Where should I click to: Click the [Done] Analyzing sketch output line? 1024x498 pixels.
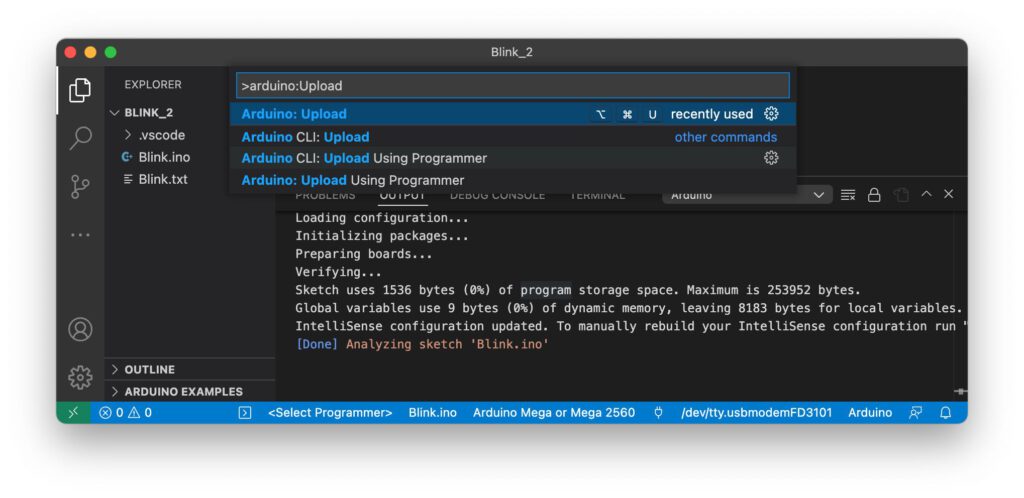[x=423, y=344]
